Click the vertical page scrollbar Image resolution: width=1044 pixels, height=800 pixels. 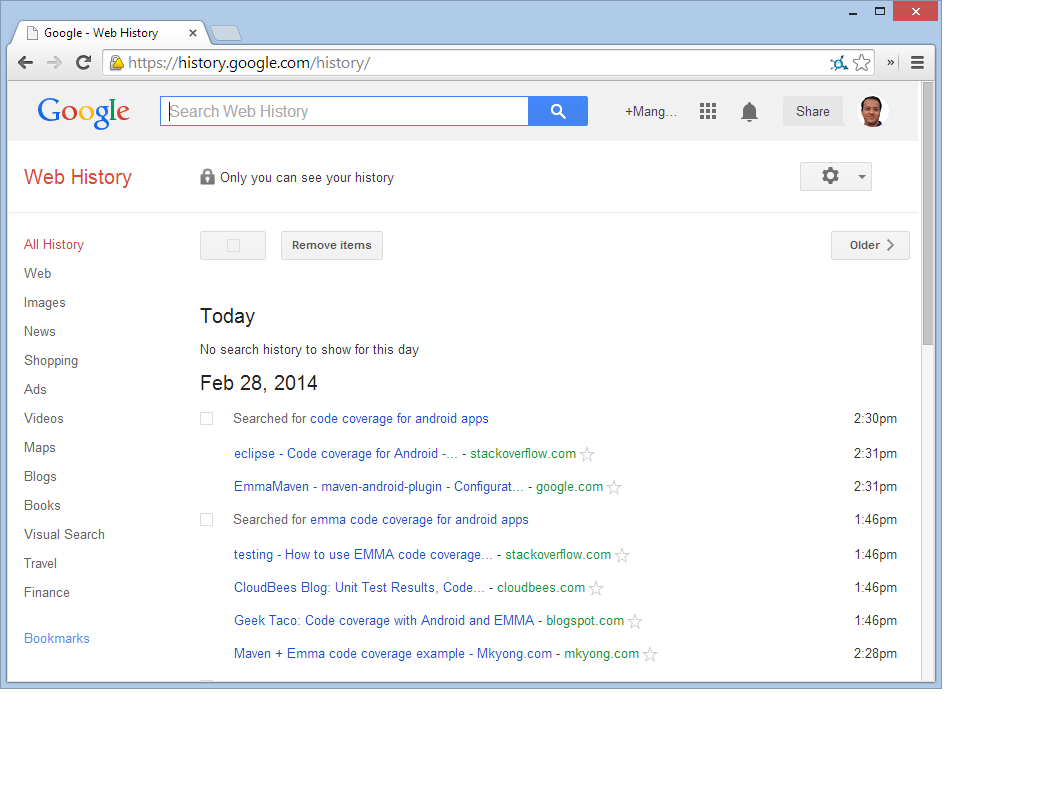coord(927,213)
